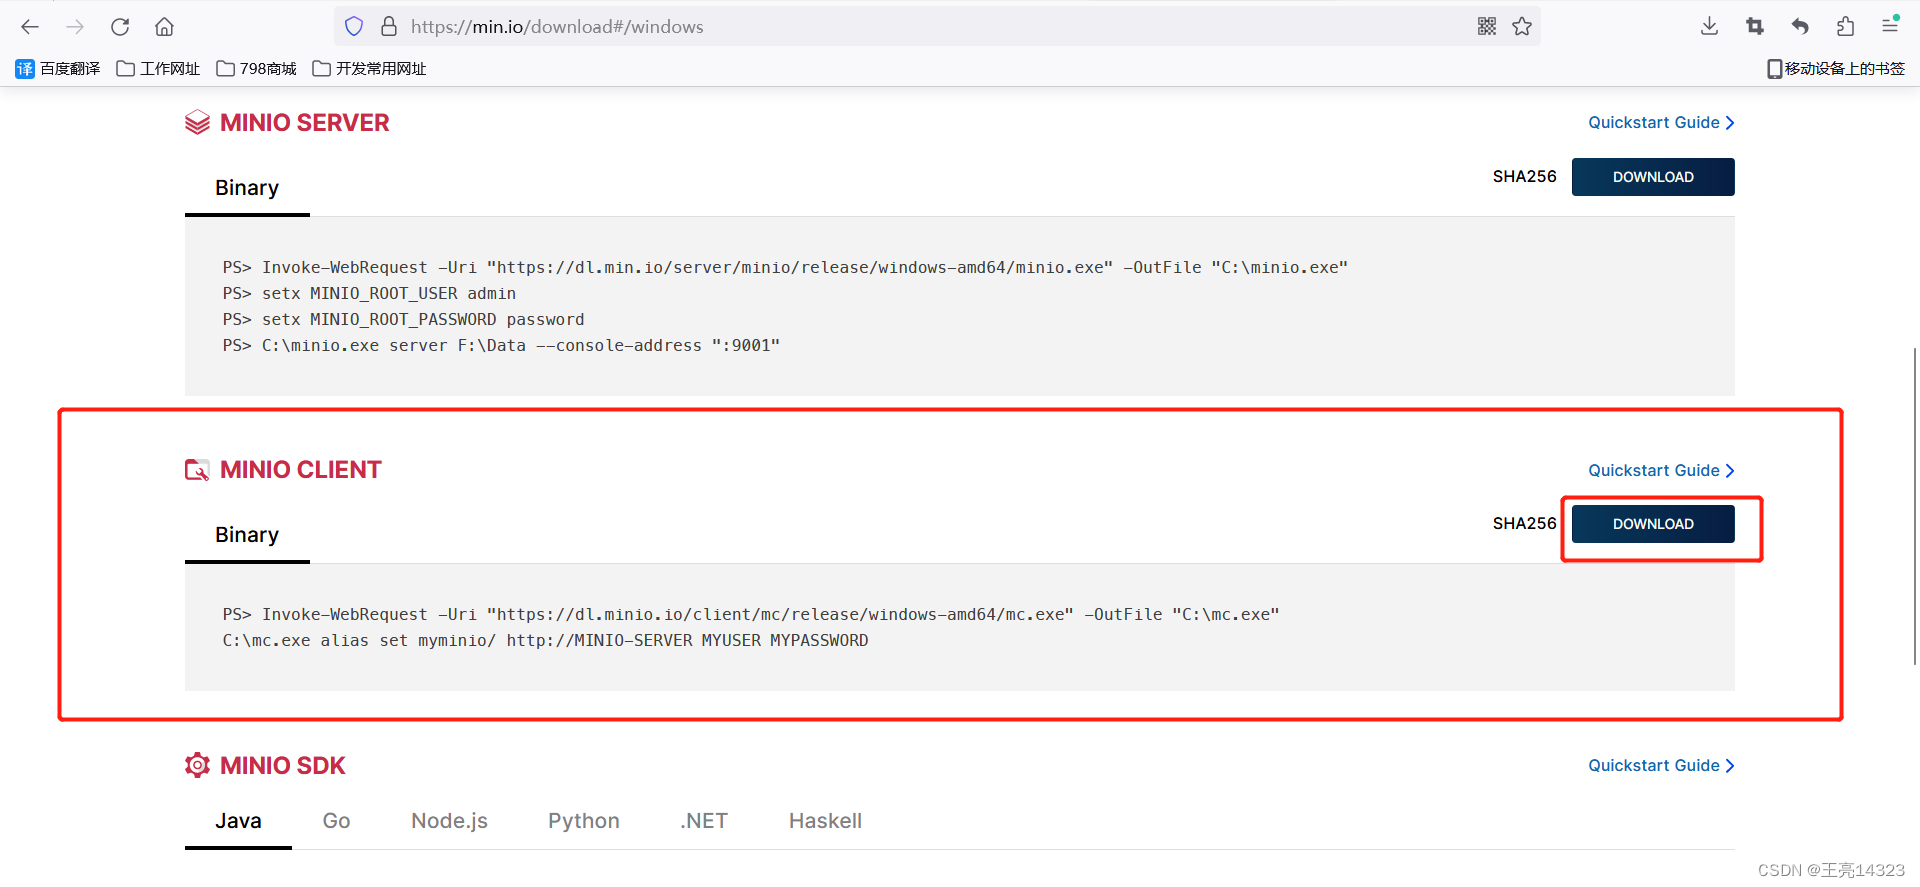Viewport: 1920px width, 887px height.
Task: Open the 798商城 bookmark folder
Action: click(x=257, y=69)
